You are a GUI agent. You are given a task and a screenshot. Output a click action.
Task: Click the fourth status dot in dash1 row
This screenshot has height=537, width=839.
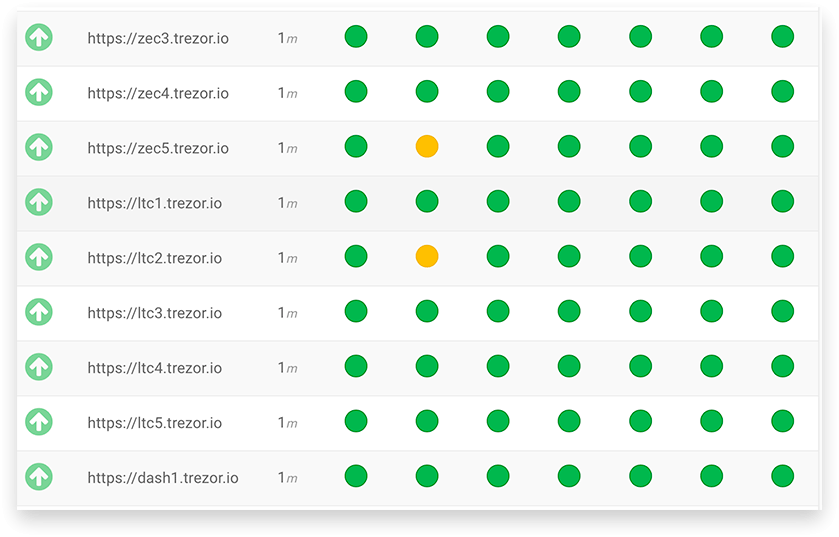point(569,476)
